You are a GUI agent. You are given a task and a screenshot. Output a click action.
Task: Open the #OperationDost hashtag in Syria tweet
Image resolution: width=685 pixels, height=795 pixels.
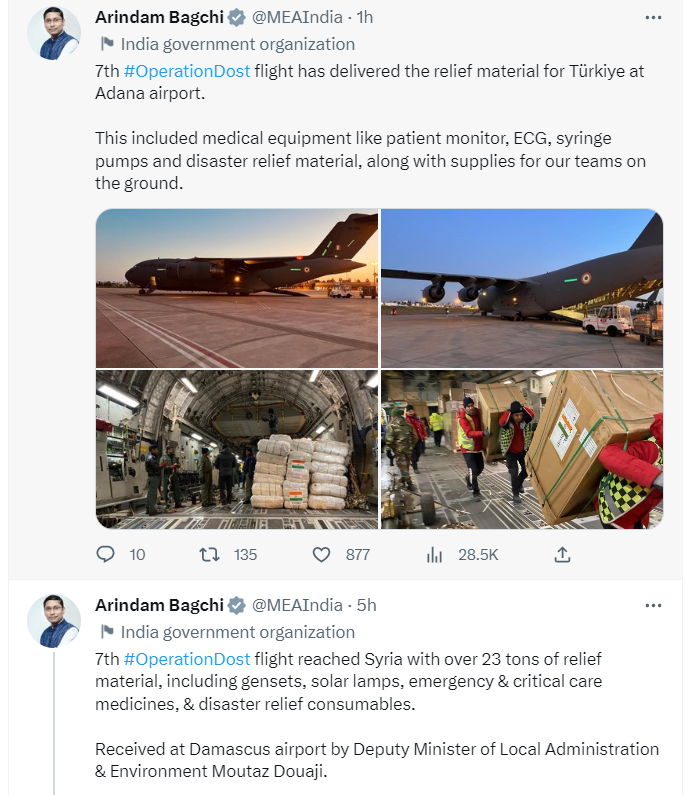186,659
